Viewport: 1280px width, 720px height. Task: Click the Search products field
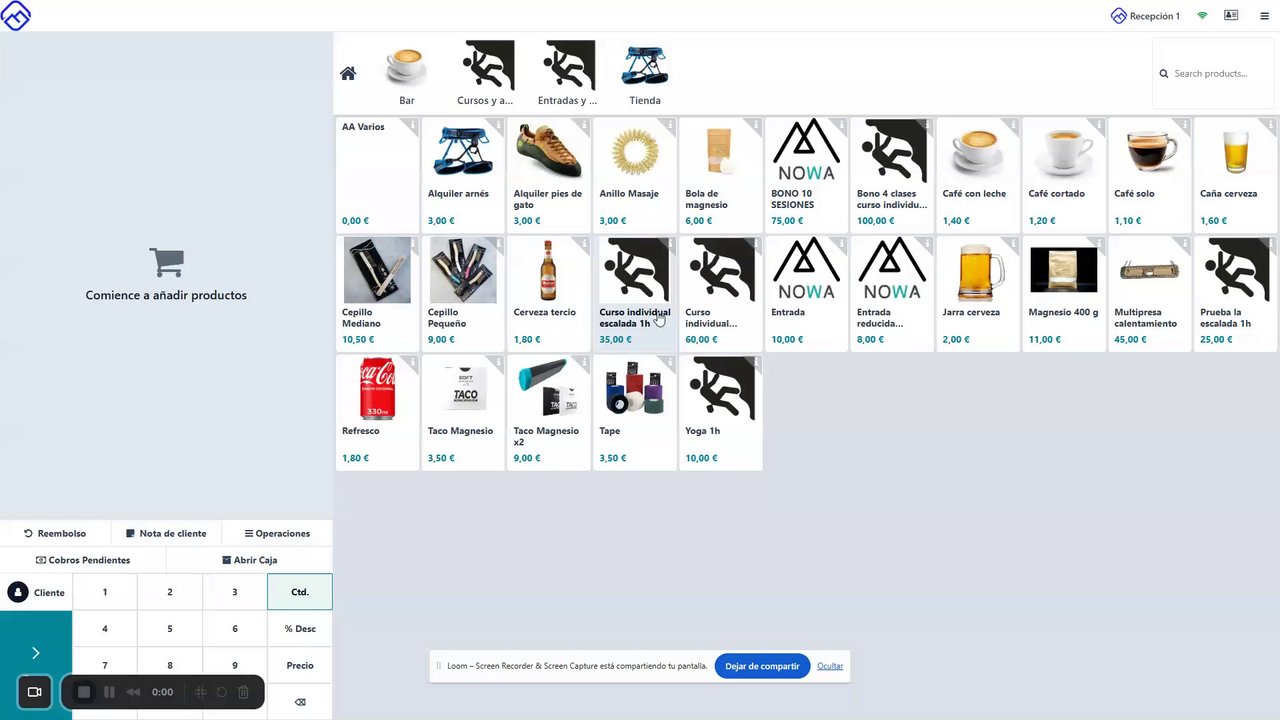click(1213, 73)
